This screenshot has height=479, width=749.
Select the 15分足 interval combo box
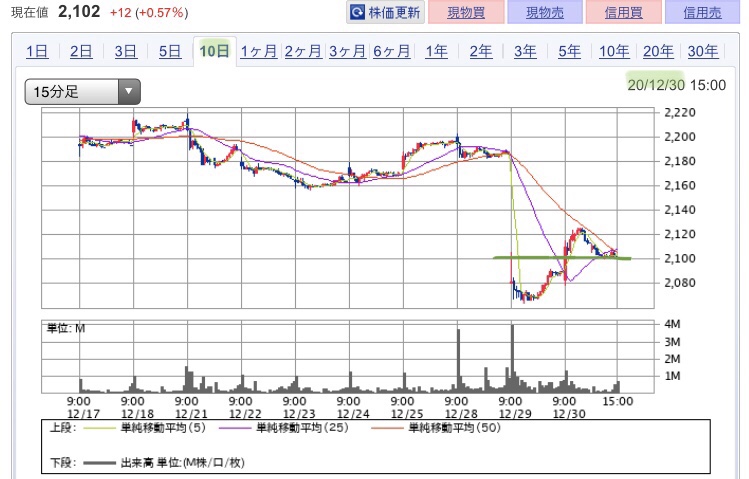coord(83,91)
